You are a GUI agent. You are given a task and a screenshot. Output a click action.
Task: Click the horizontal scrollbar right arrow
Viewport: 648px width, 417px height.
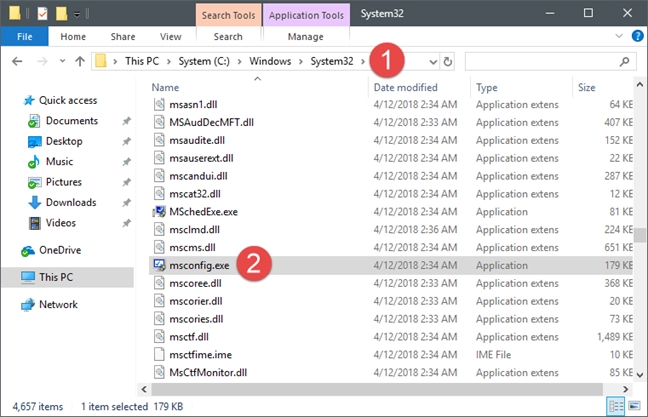[625, 389]
